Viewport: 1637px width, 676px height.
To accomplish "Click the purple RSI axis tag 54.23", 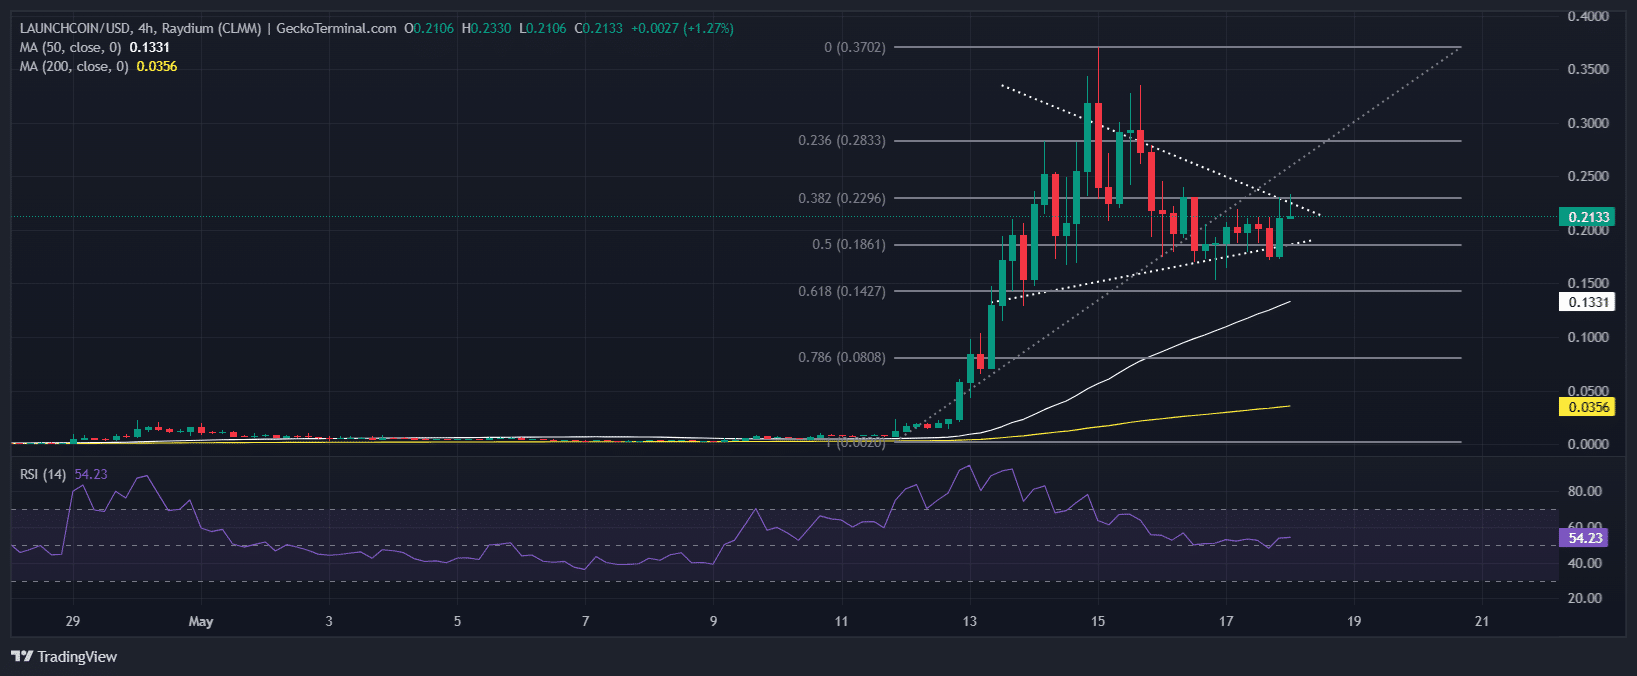I will click(x=1584, y=538).
